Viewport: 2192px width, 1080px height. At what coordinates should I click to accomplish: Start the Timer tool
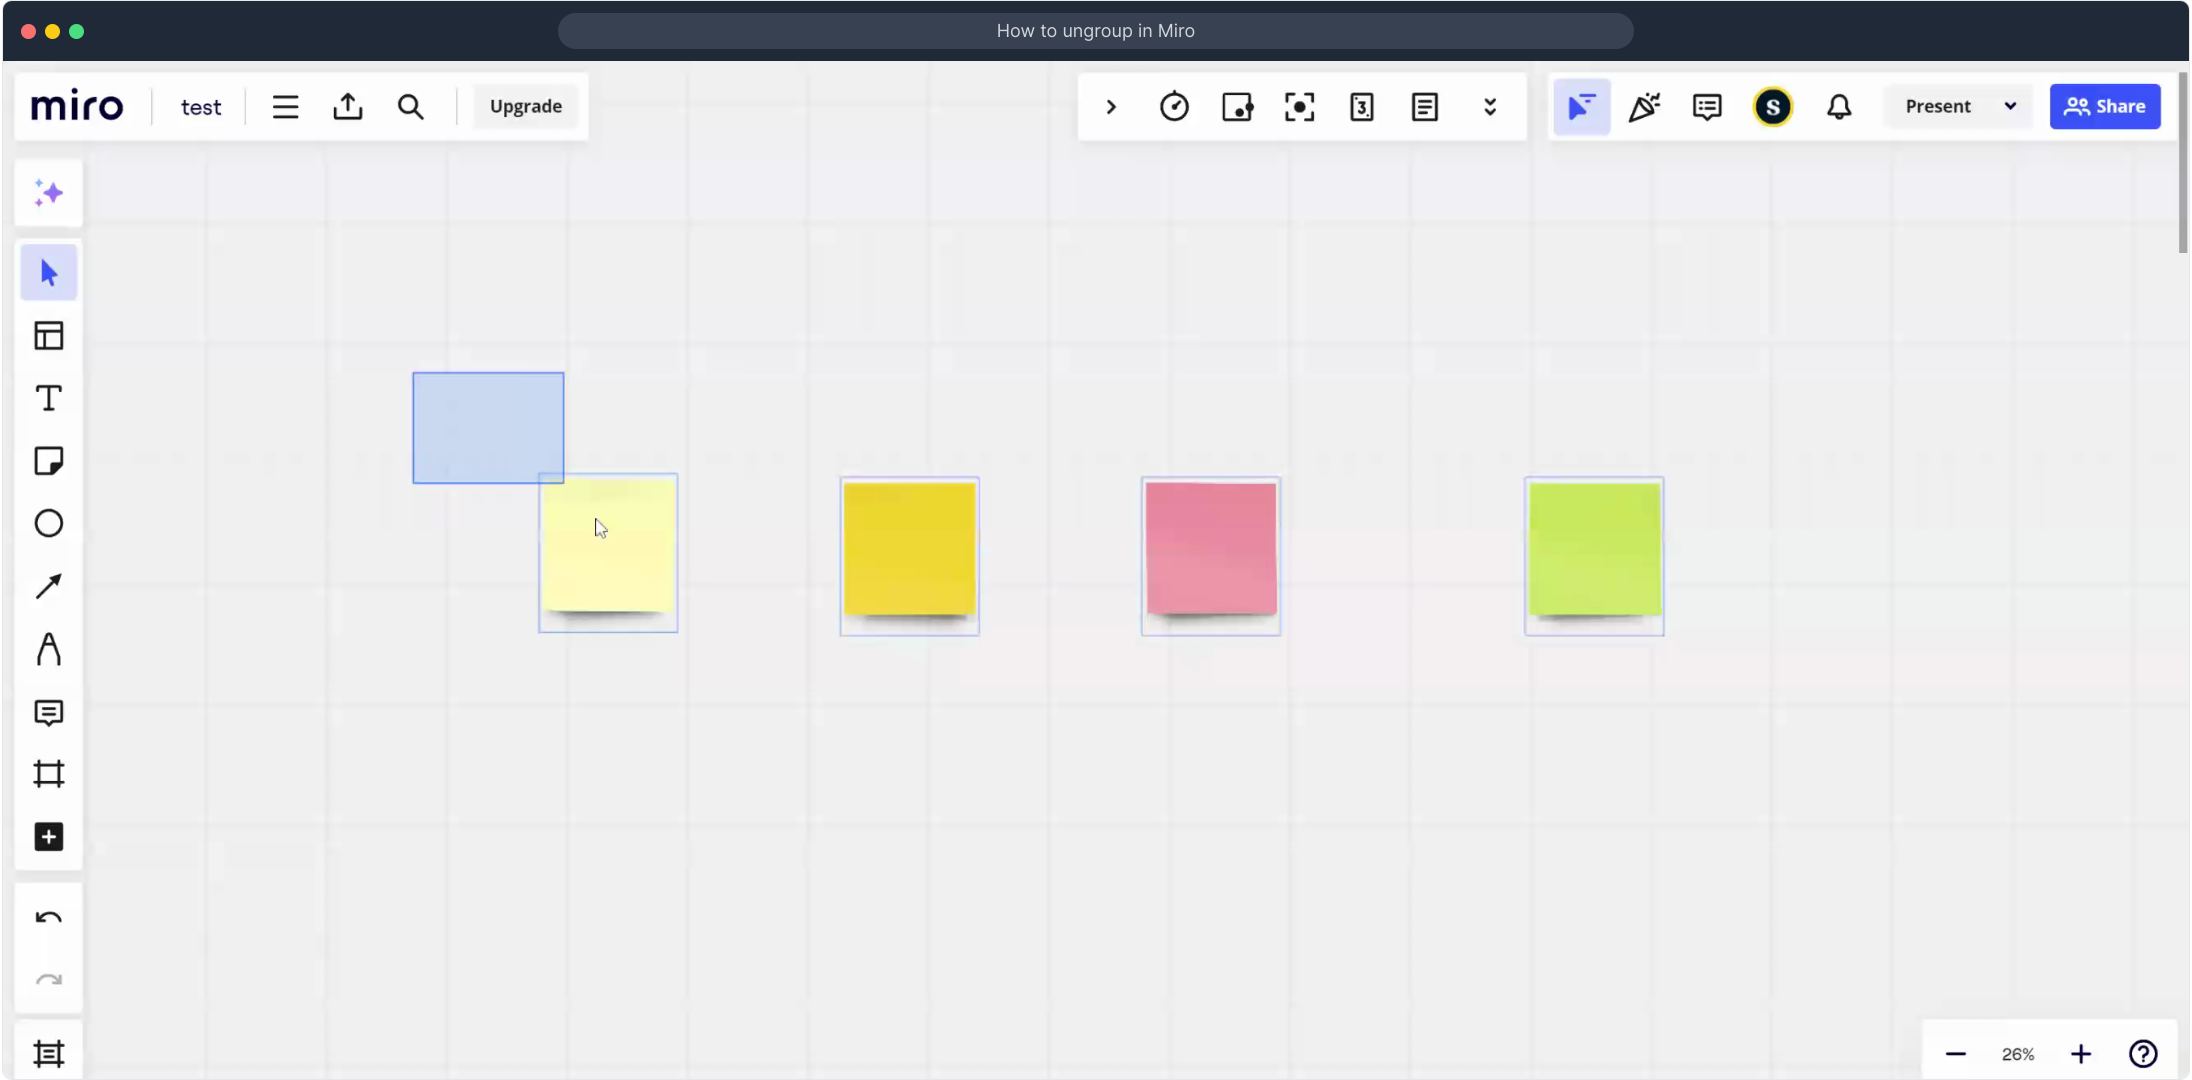[x=1174, y=106]
